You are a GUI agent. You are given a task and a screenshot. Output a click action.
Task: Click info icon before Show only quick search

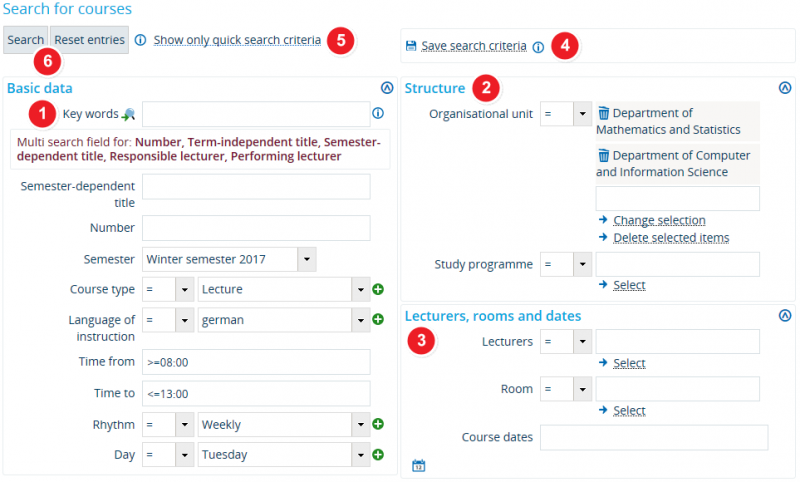click(140, 40)
